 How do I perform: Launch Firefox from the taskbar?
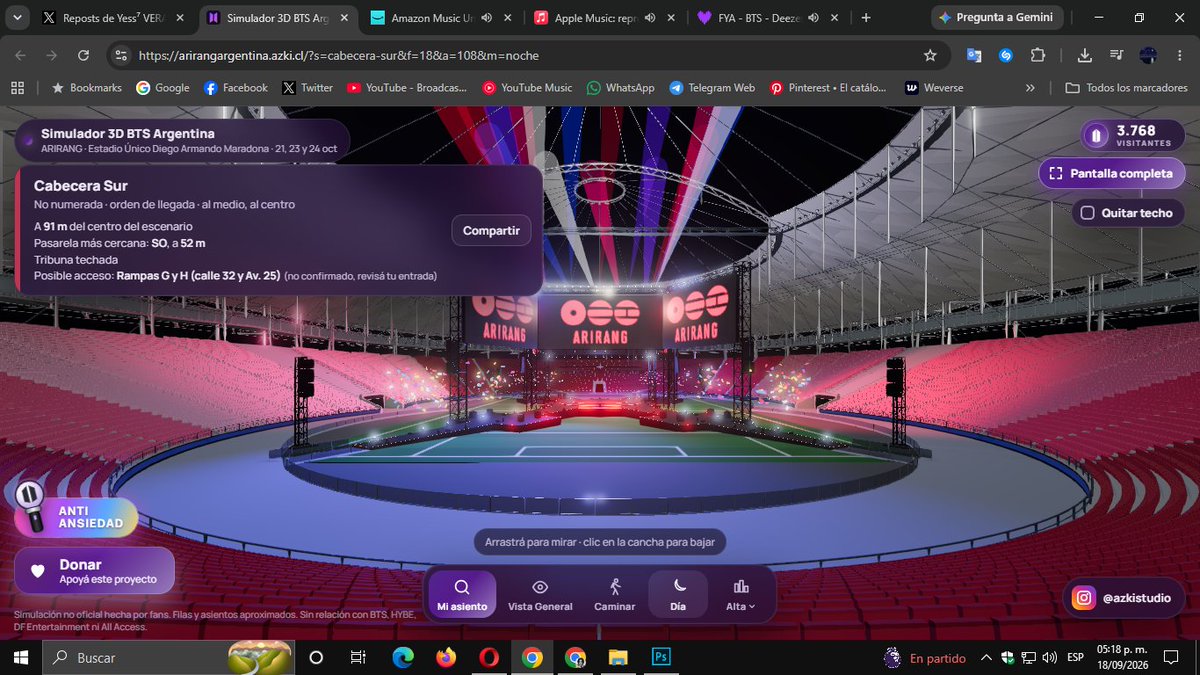coord(446,658)
